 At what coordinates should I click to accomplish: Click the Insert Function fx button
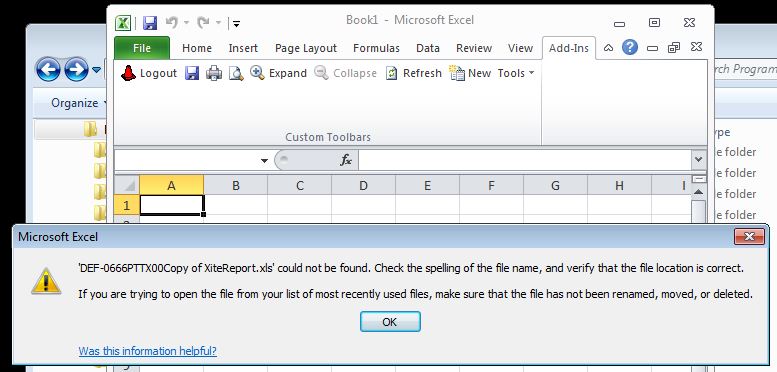pos(345,160)
